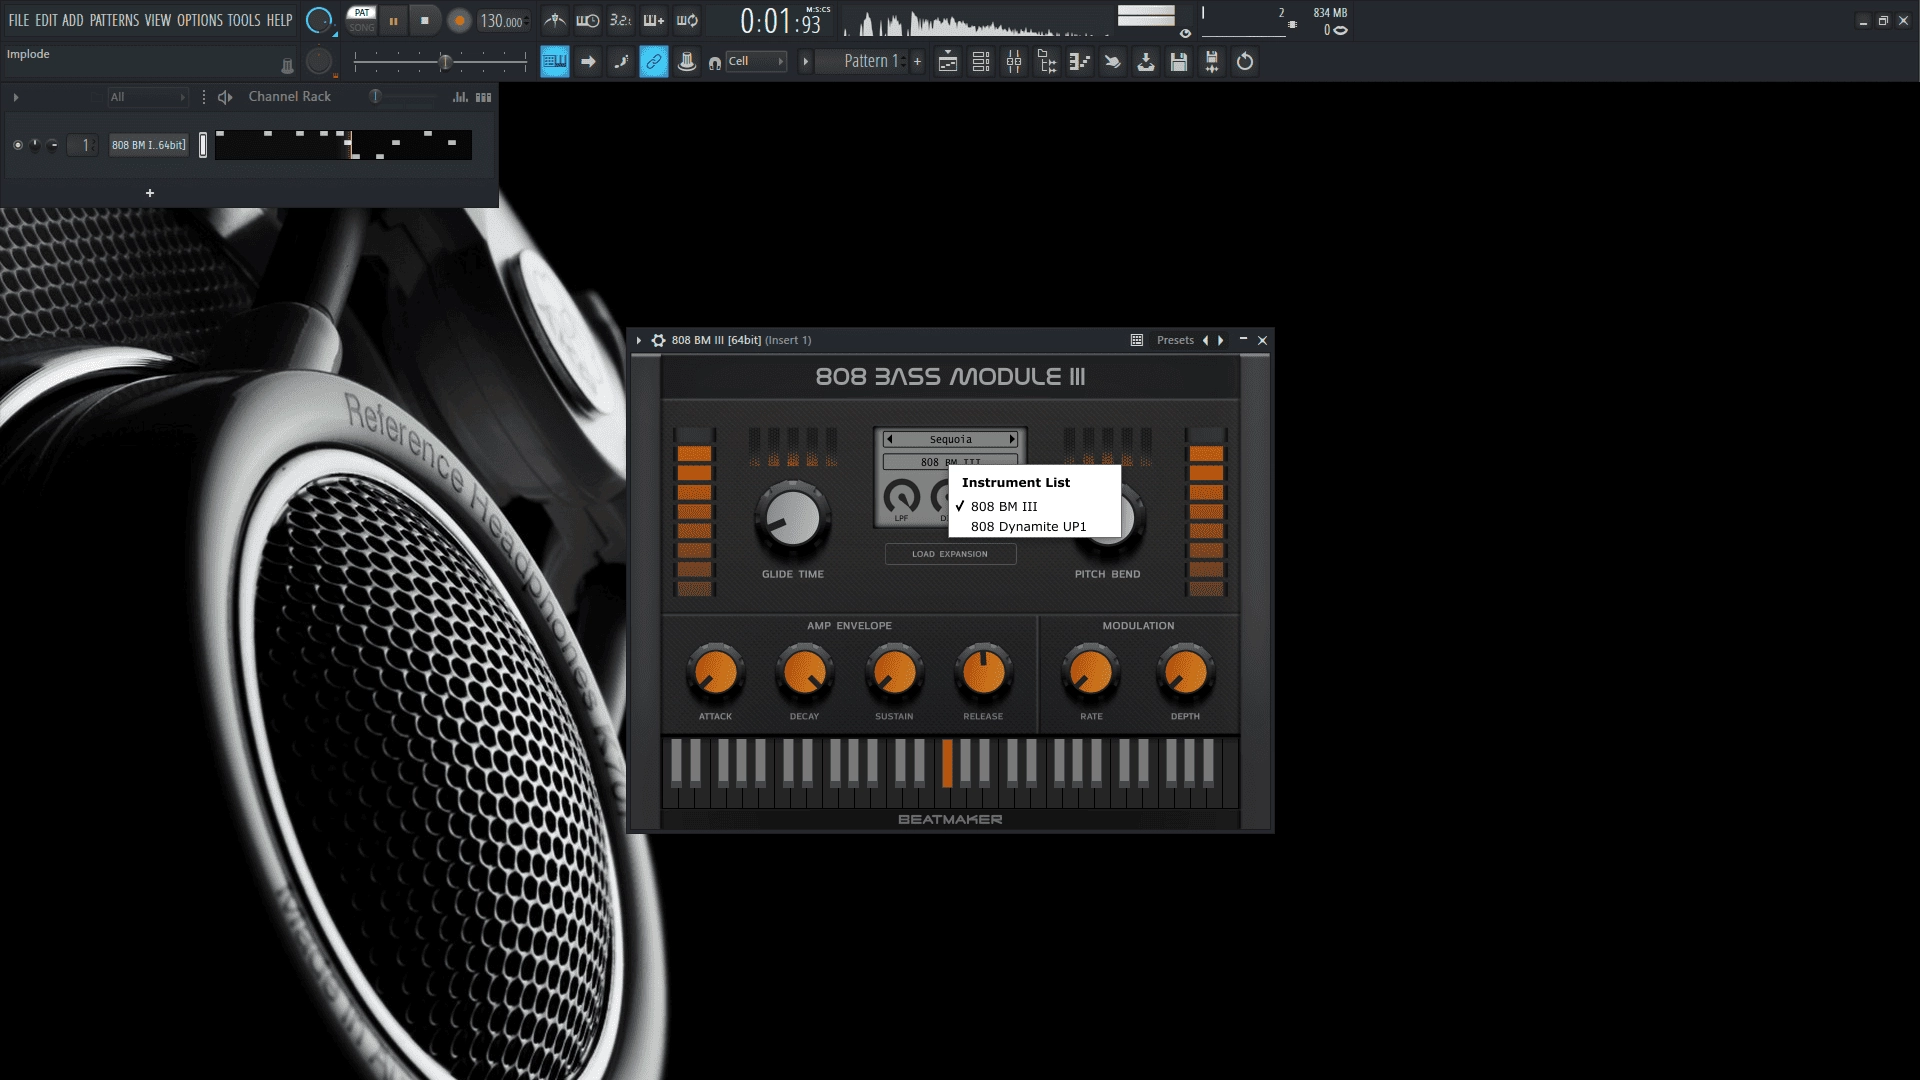This screenshot has width=1920, height=1080.
Task: Toggle loop recording icon
Action: pos(687,20)
